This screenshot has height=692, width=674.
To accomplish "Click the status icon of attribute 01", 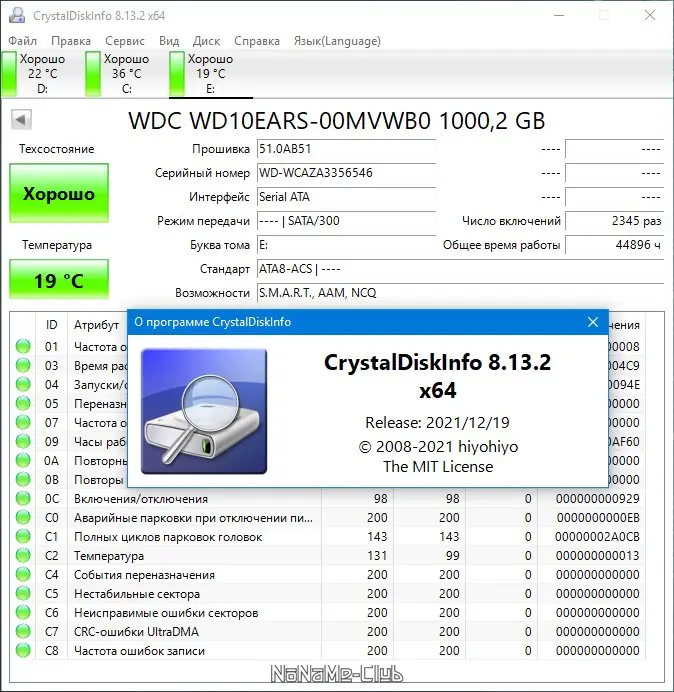I will pos(23,346).
